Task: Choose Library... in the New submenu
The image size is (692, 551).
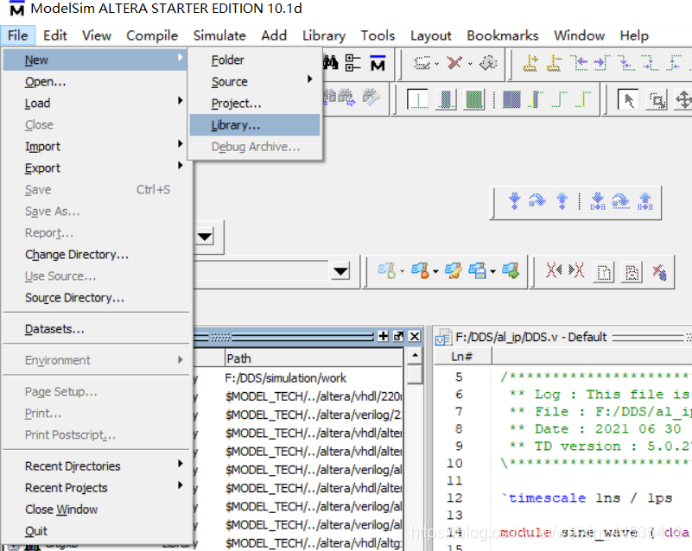Action: click(x=255, y=125)
